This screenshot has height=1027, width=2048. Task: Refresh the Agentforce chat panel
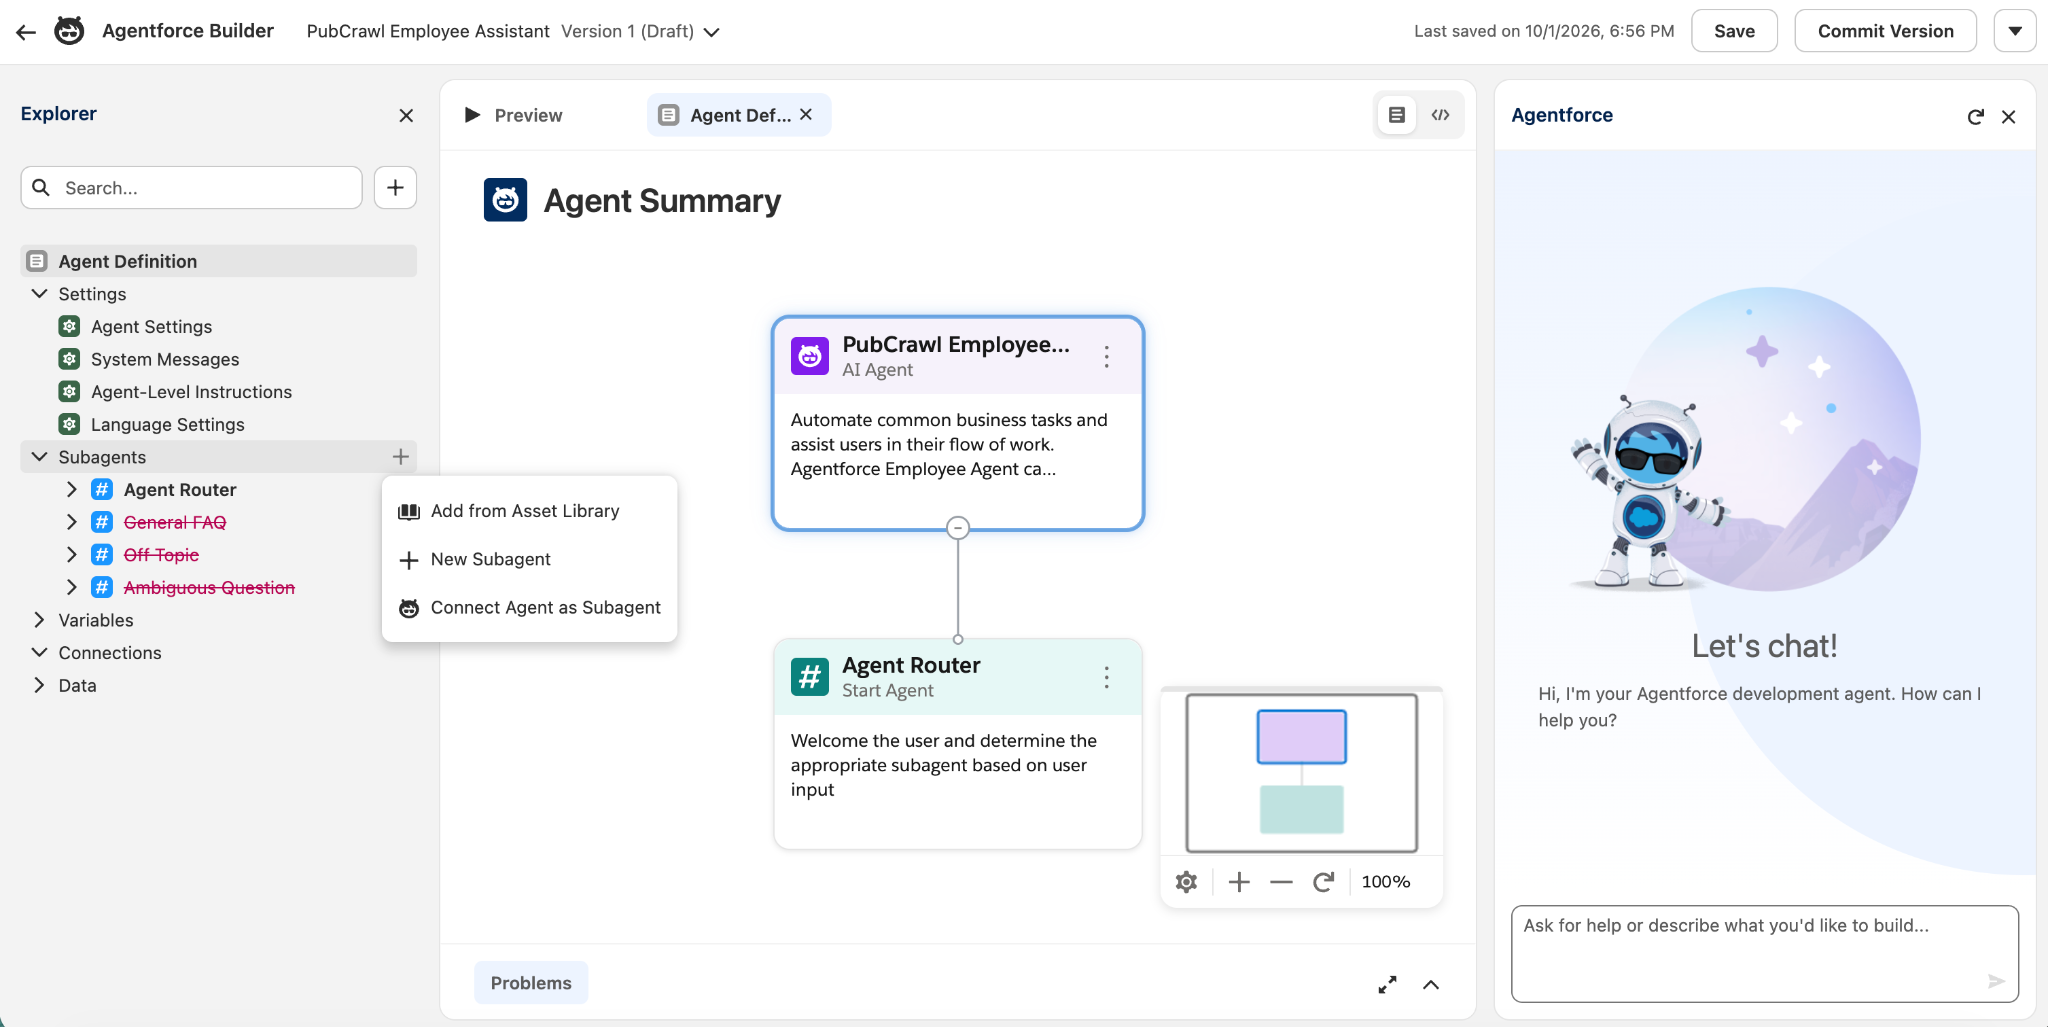1975,117
